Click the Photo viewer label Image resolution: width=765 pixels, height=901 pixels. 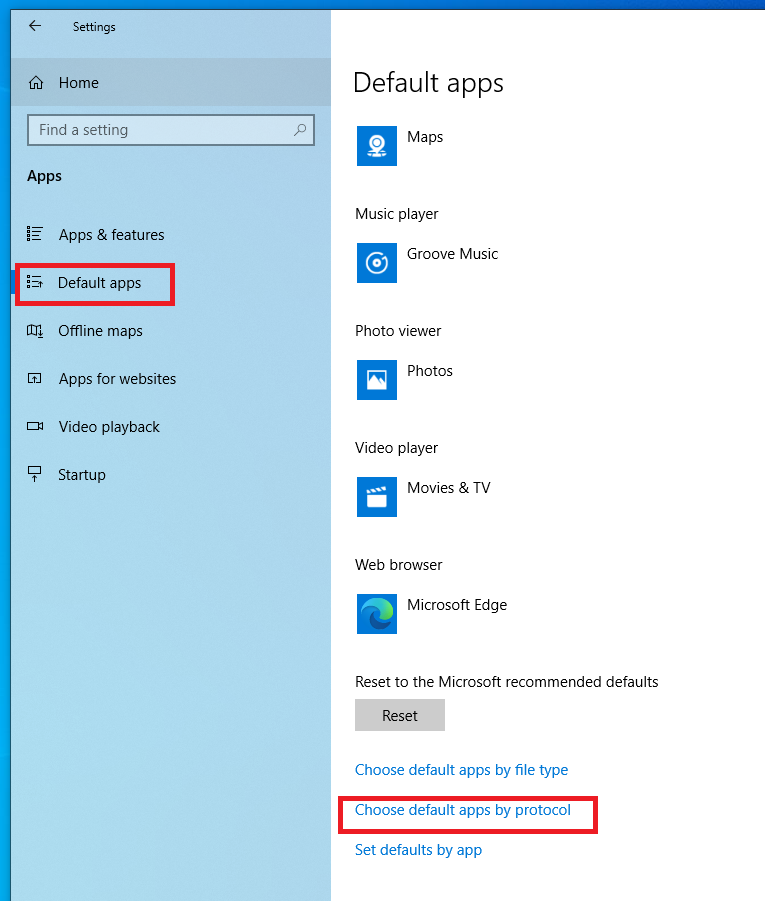click(x=398, y=331)
